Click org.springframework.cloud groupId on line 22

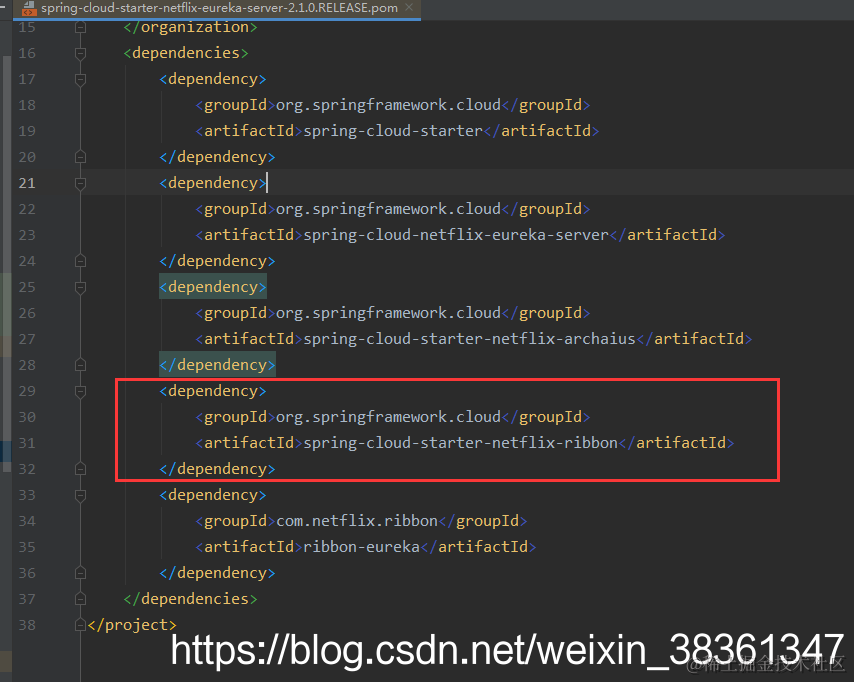388,209
